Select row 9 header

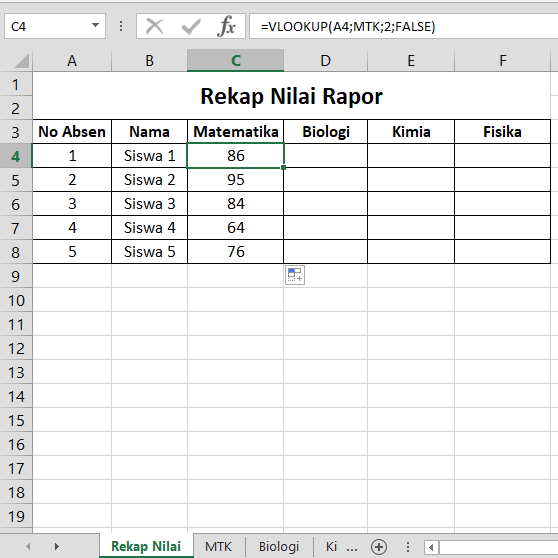[16, 276]
